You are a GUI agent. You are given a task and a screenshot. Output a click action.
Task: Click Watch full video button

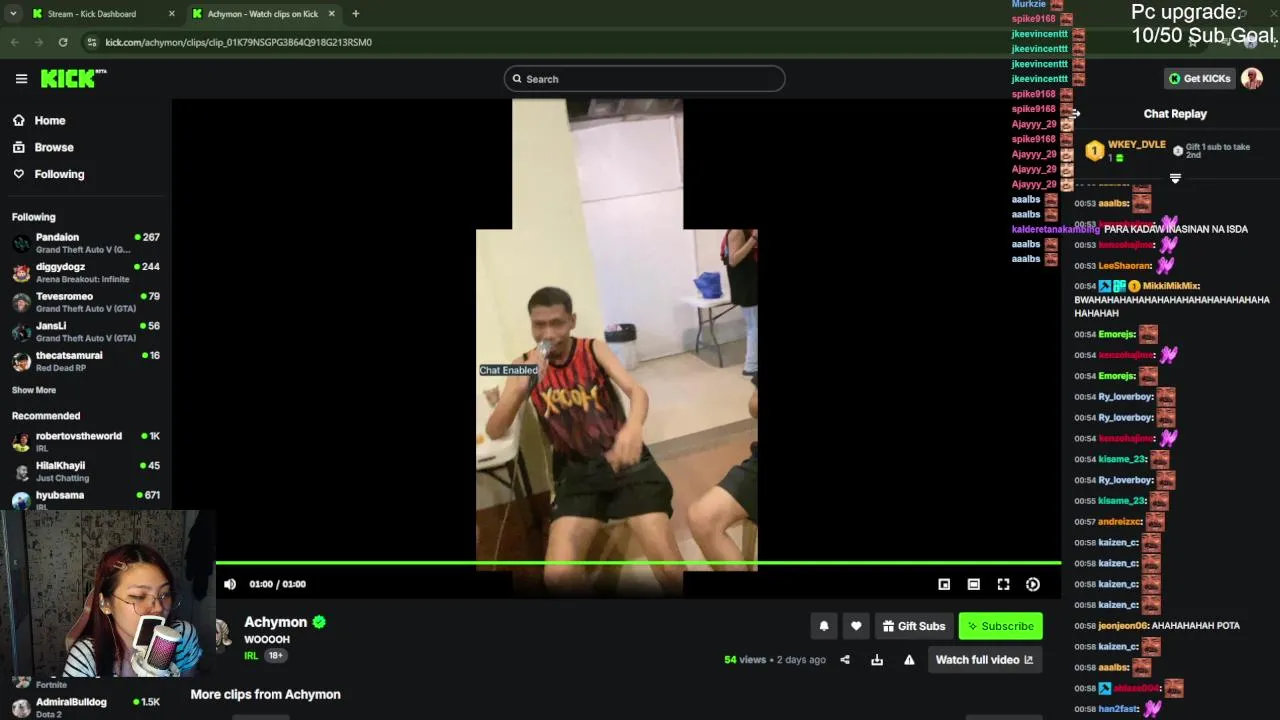(984, 660)
